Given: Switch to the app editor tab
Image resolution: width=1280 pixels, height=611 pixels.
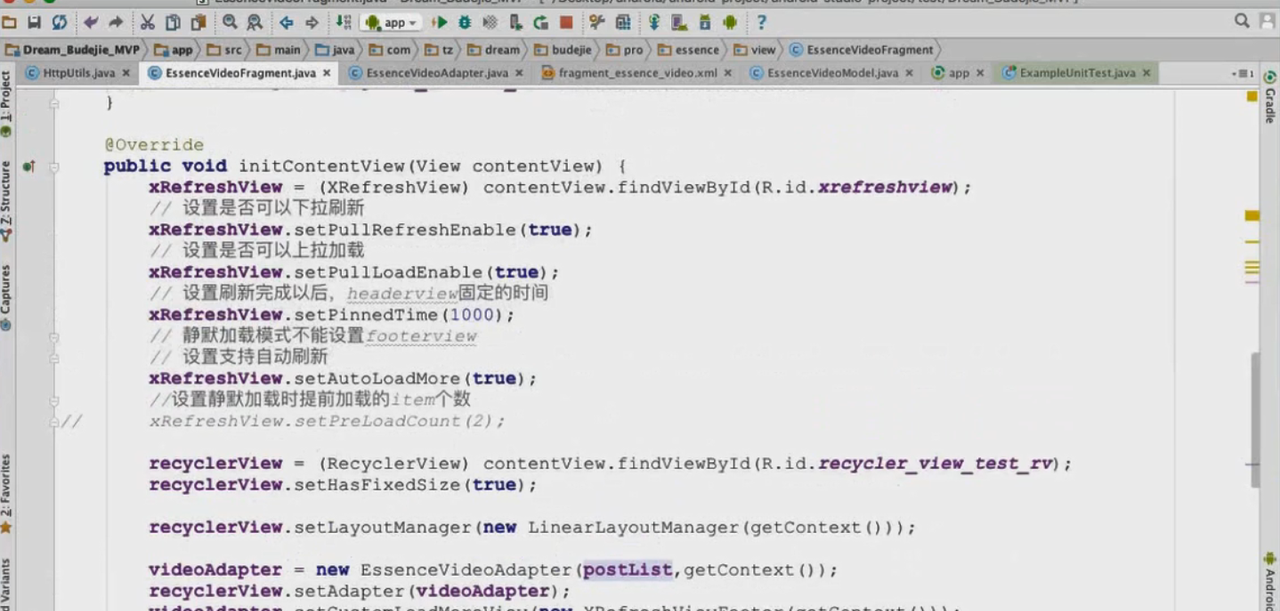Looking at the screenshot, I should pos(958,73).
